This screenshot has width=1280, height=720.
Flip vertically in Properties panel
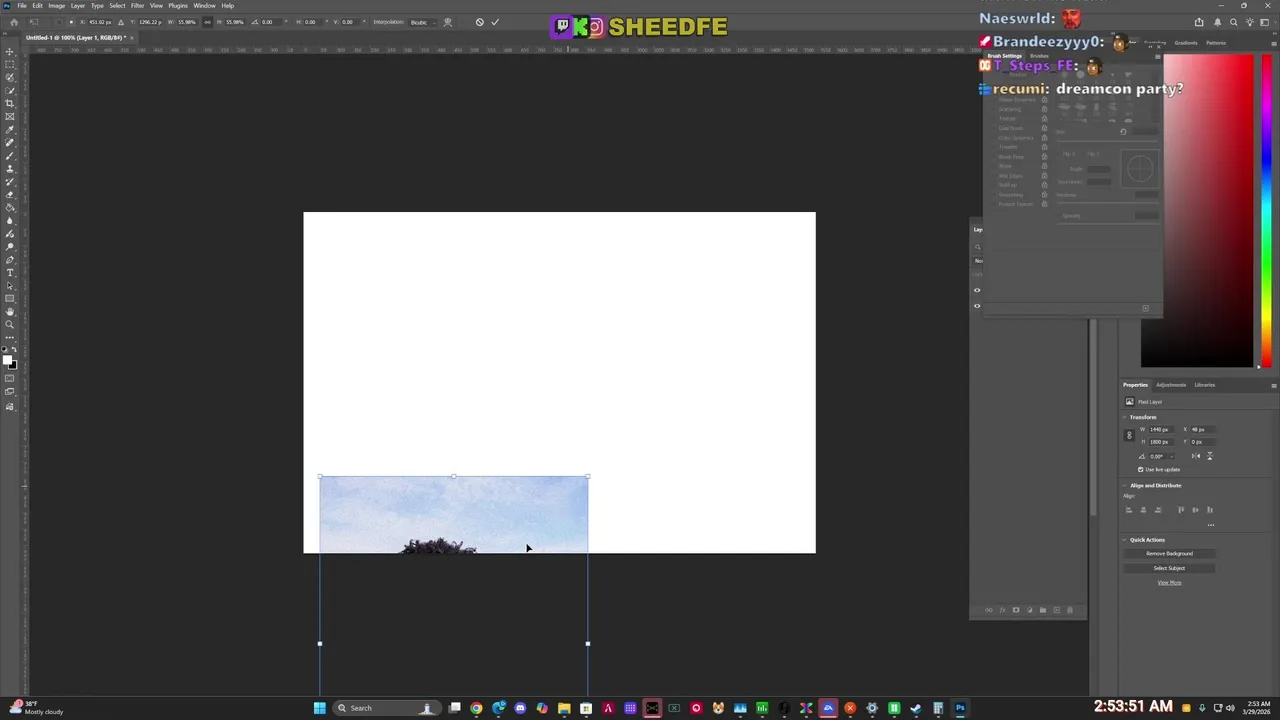[1210, 456]
